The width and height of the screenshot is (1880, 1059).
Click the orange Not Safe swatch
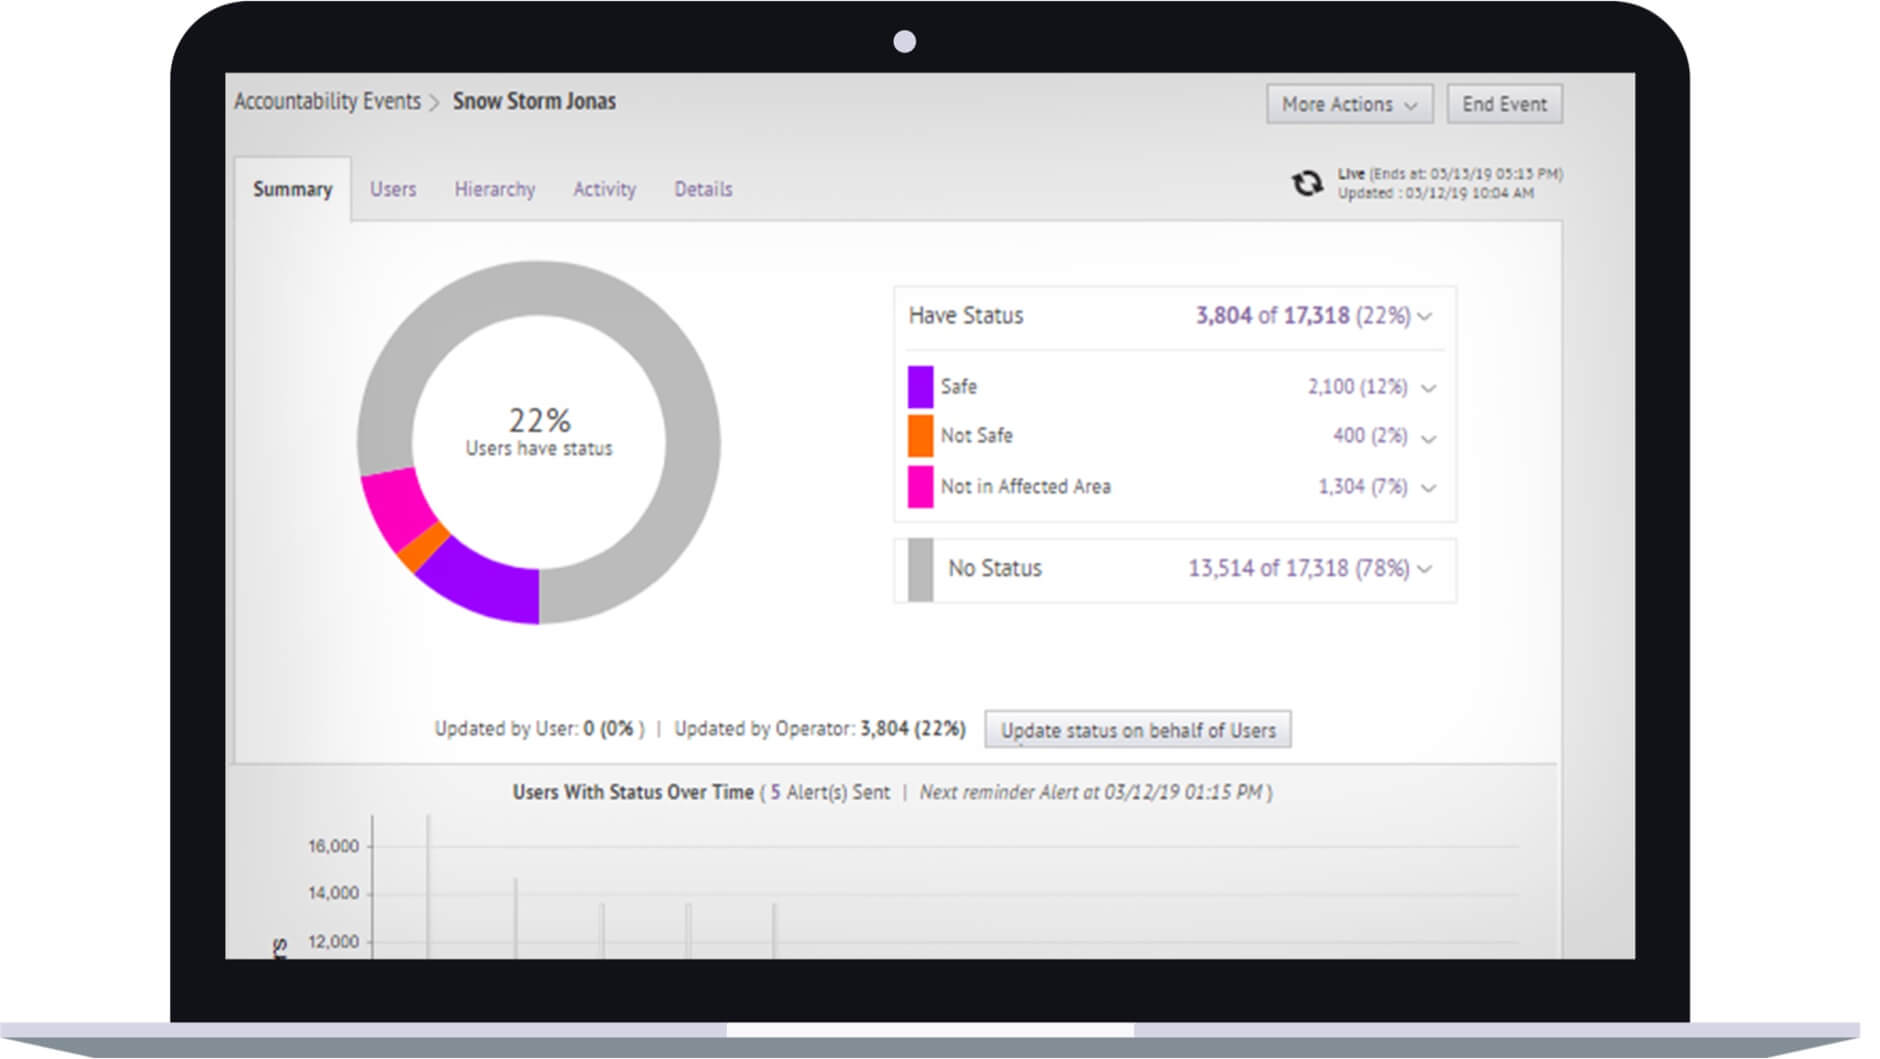[920, 436]
